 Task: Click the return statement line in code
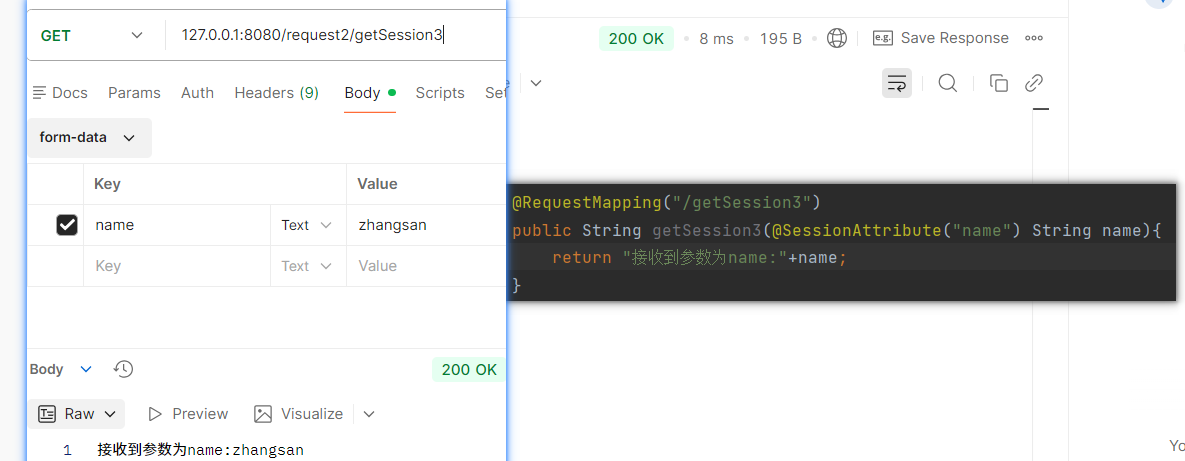coord(700,258)
